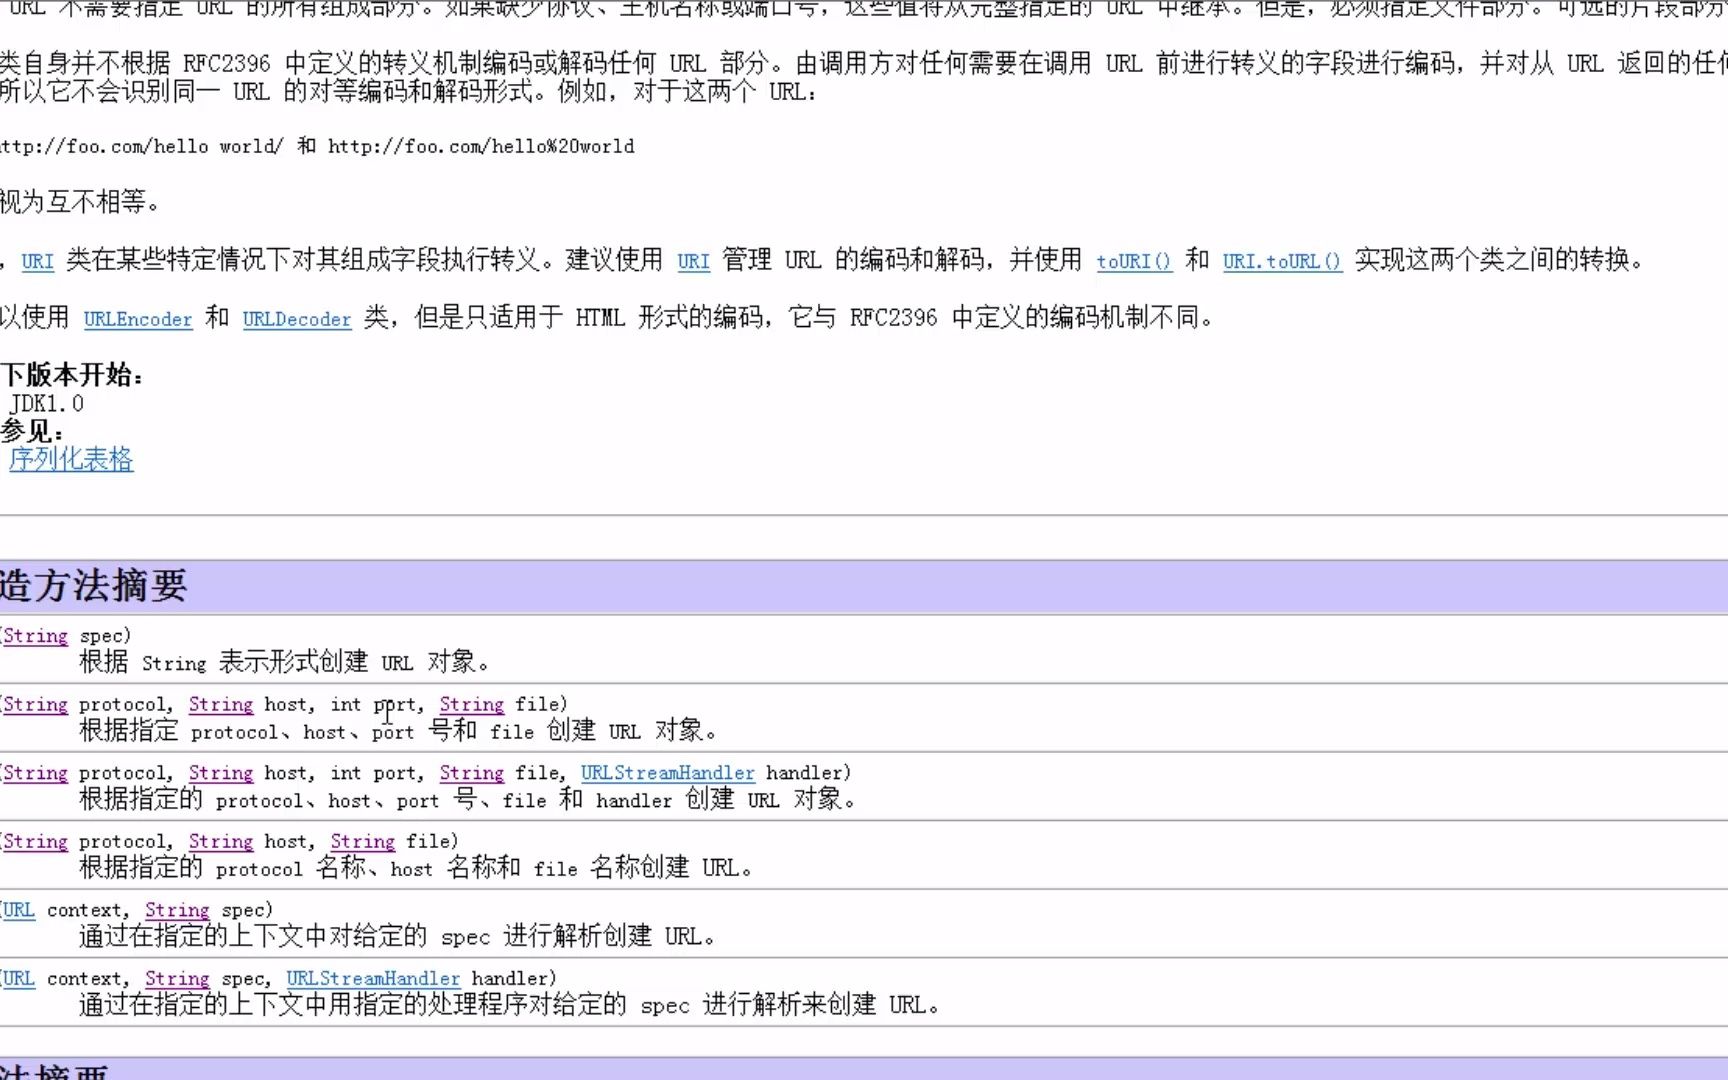This screenshot has width=1728, height=1080.
Task: Click the description '表示形式创建 URL 对象。'
Action: coord(354,662)
